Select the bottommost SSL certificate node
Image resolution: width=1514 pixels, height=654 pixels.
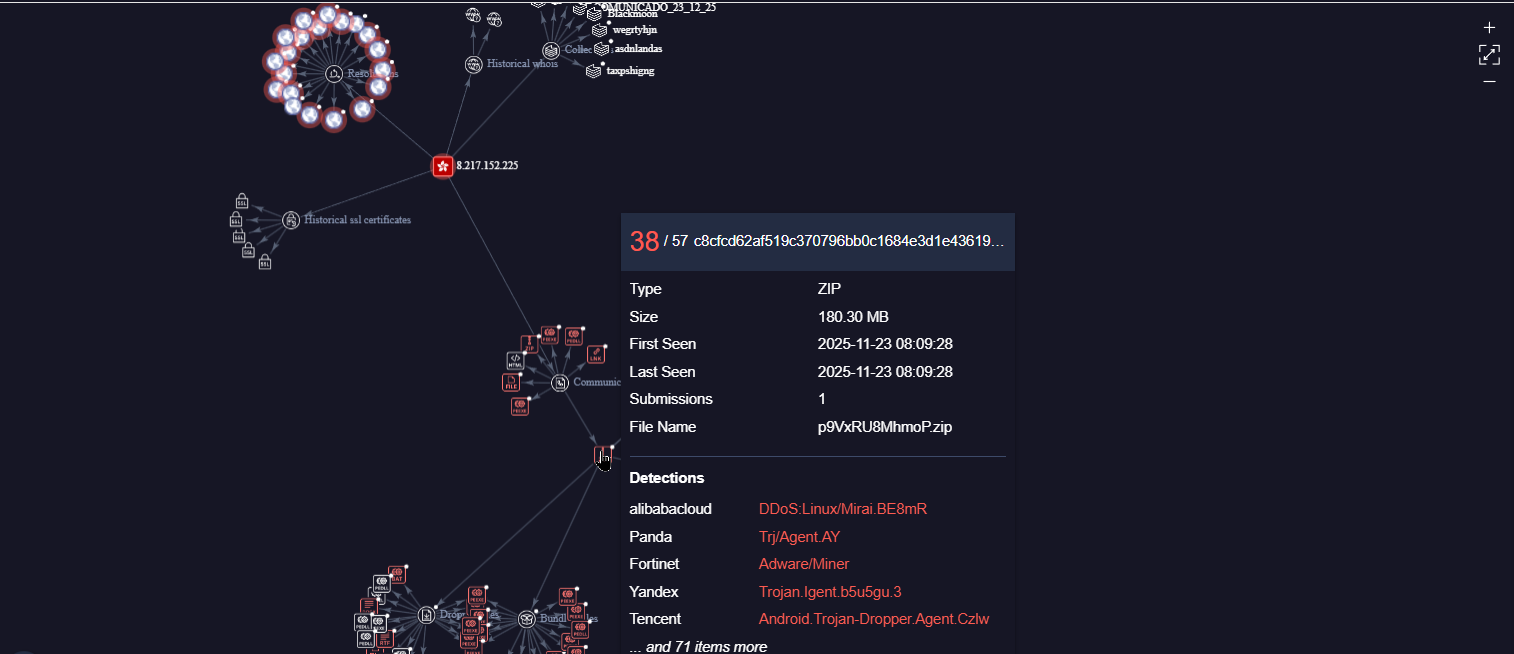point(264,262)
